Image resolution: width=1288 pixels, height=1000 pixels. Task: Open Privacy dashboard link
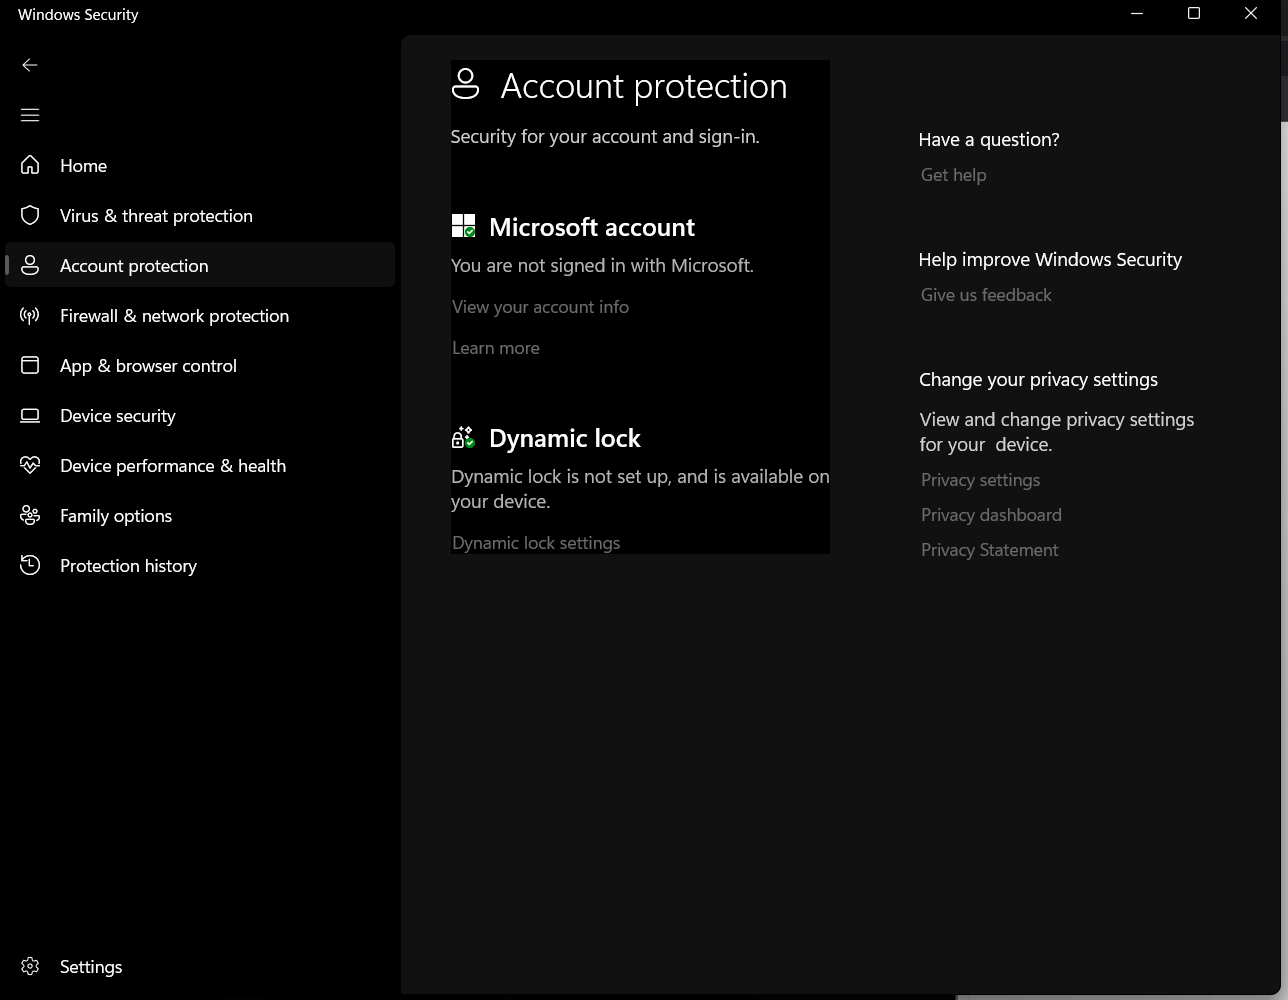click(x=991, y=515)
